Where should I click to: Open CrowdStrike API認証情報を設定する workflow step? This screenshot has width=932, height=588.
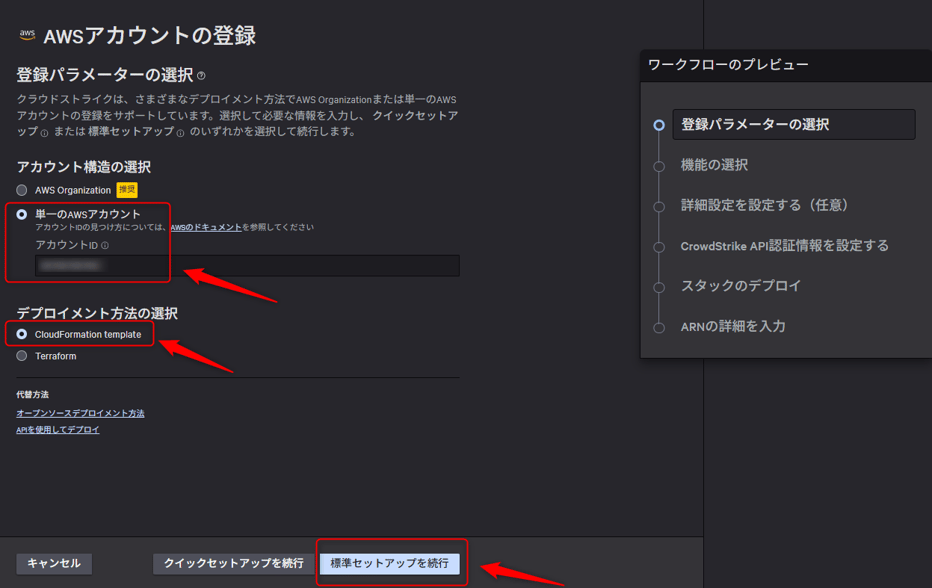[x=784, y=246]
